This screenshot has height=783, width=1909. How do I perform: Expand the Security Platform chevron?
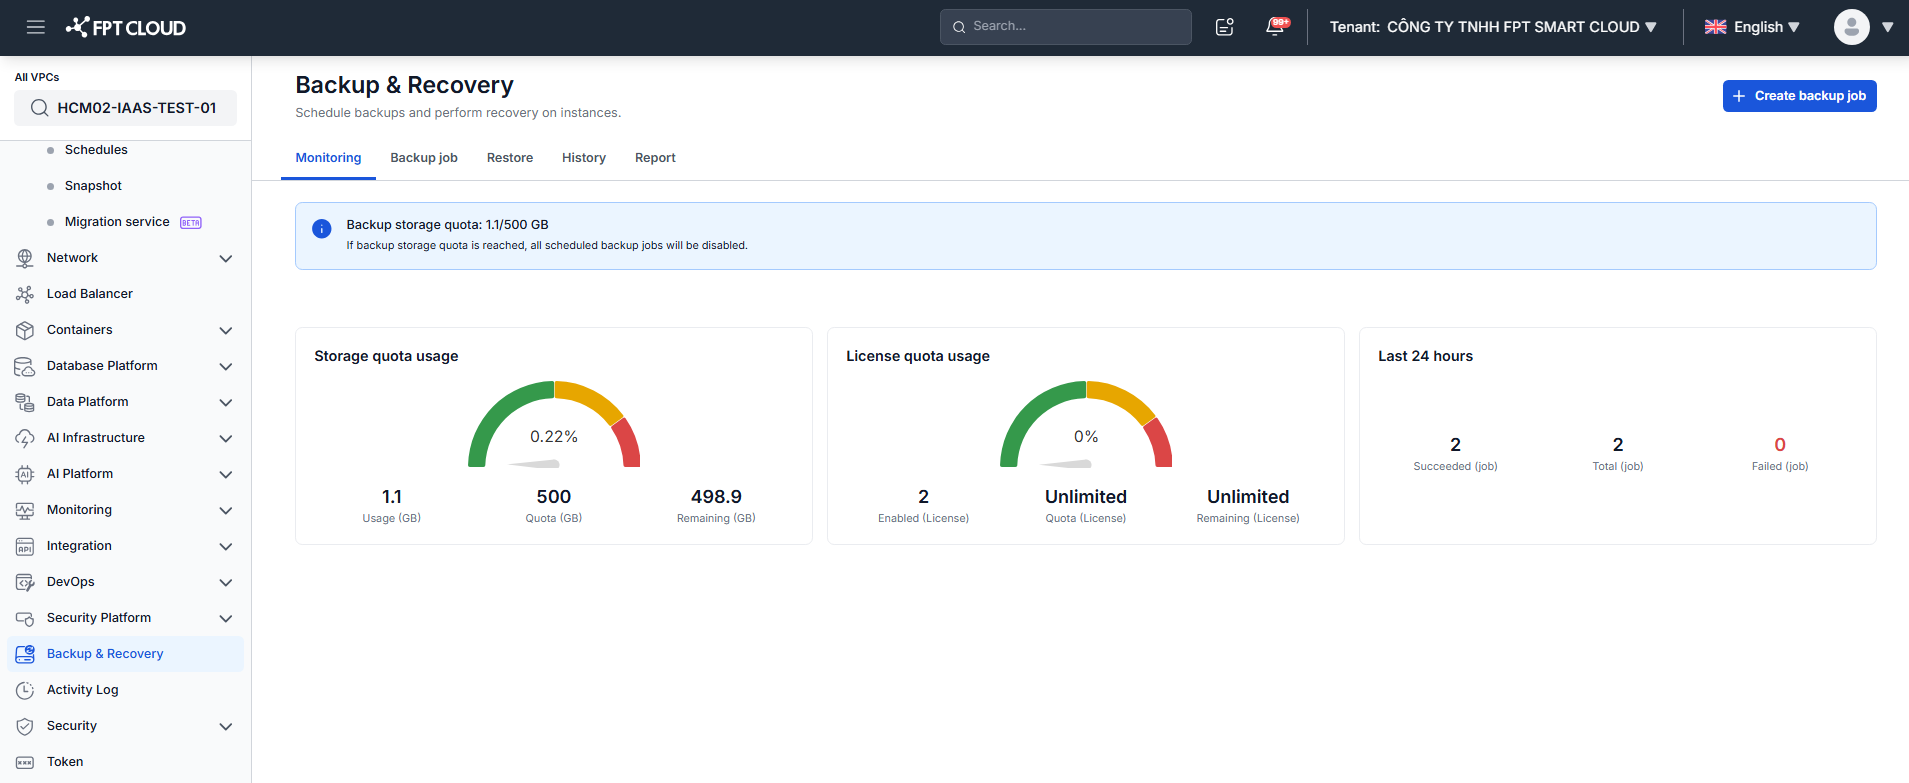pos(226,618)
